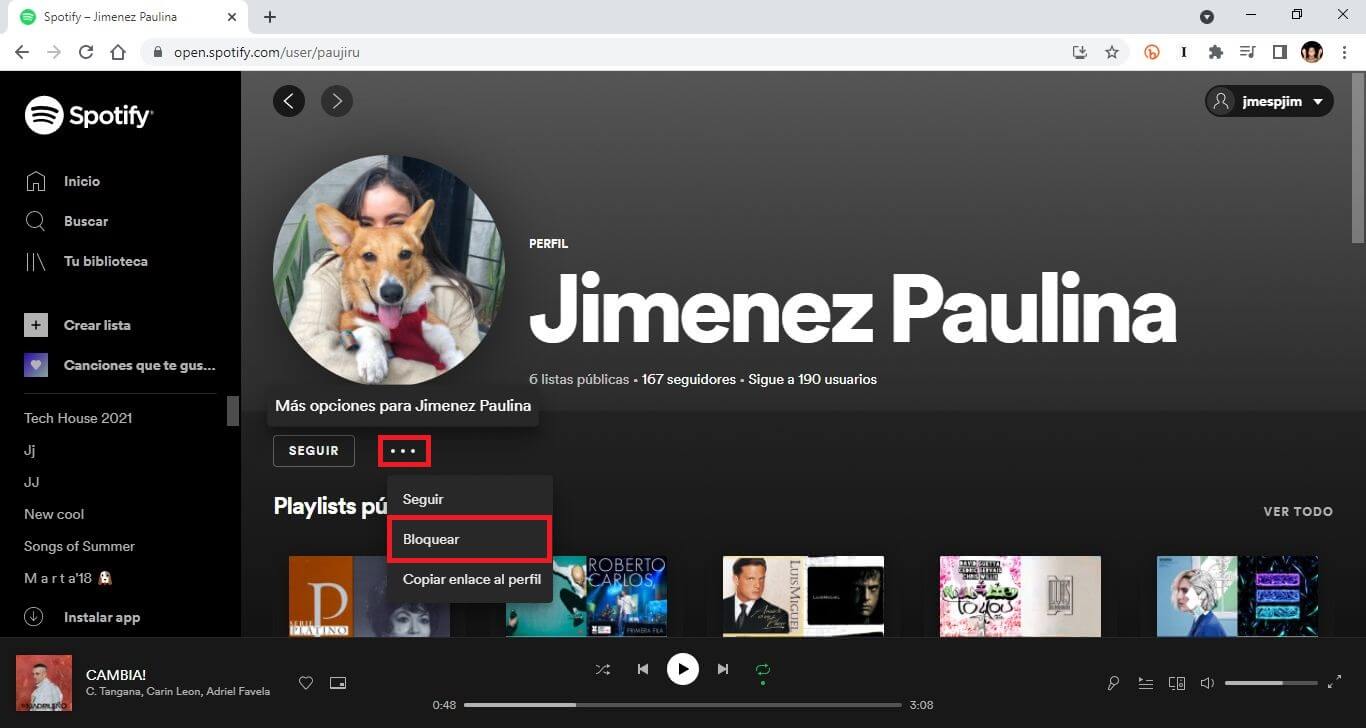Viewport: 1366px width, 728px height.
Task: Click Instalar app download icon
Action: (35, 617)
